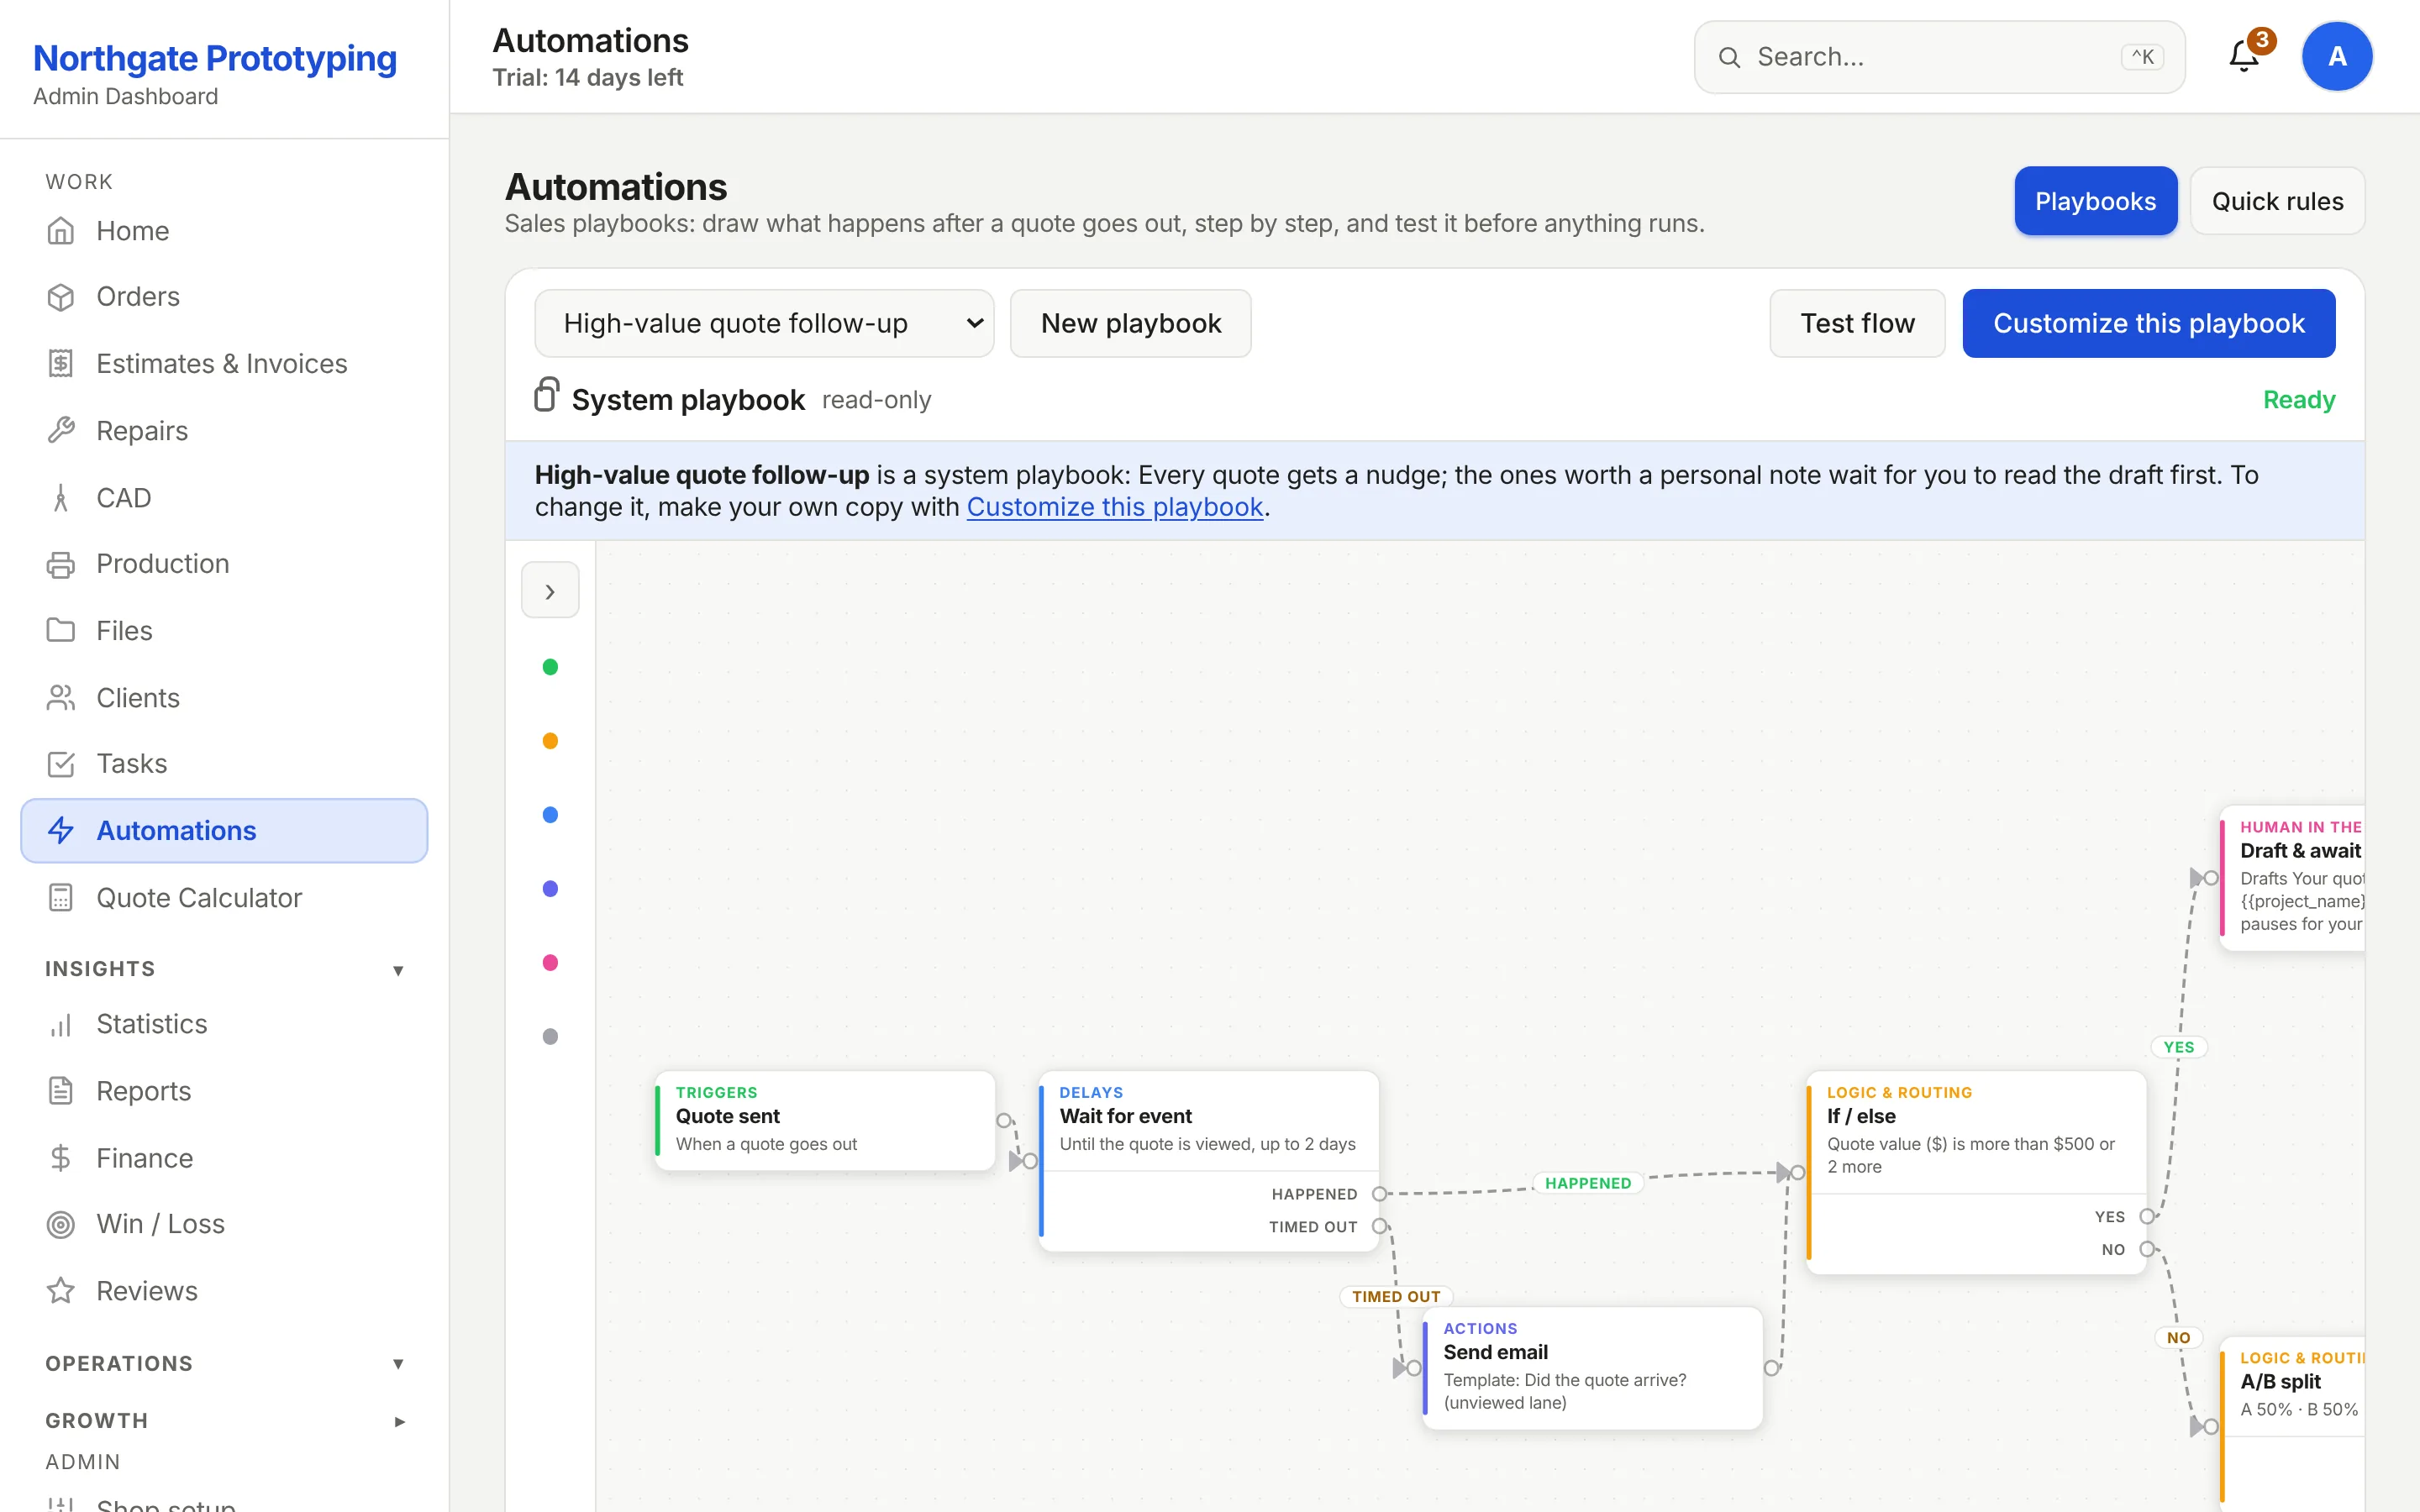Select the Quote sent trigger node
Screen dimensions: 2420x1512
[825, 1120]
